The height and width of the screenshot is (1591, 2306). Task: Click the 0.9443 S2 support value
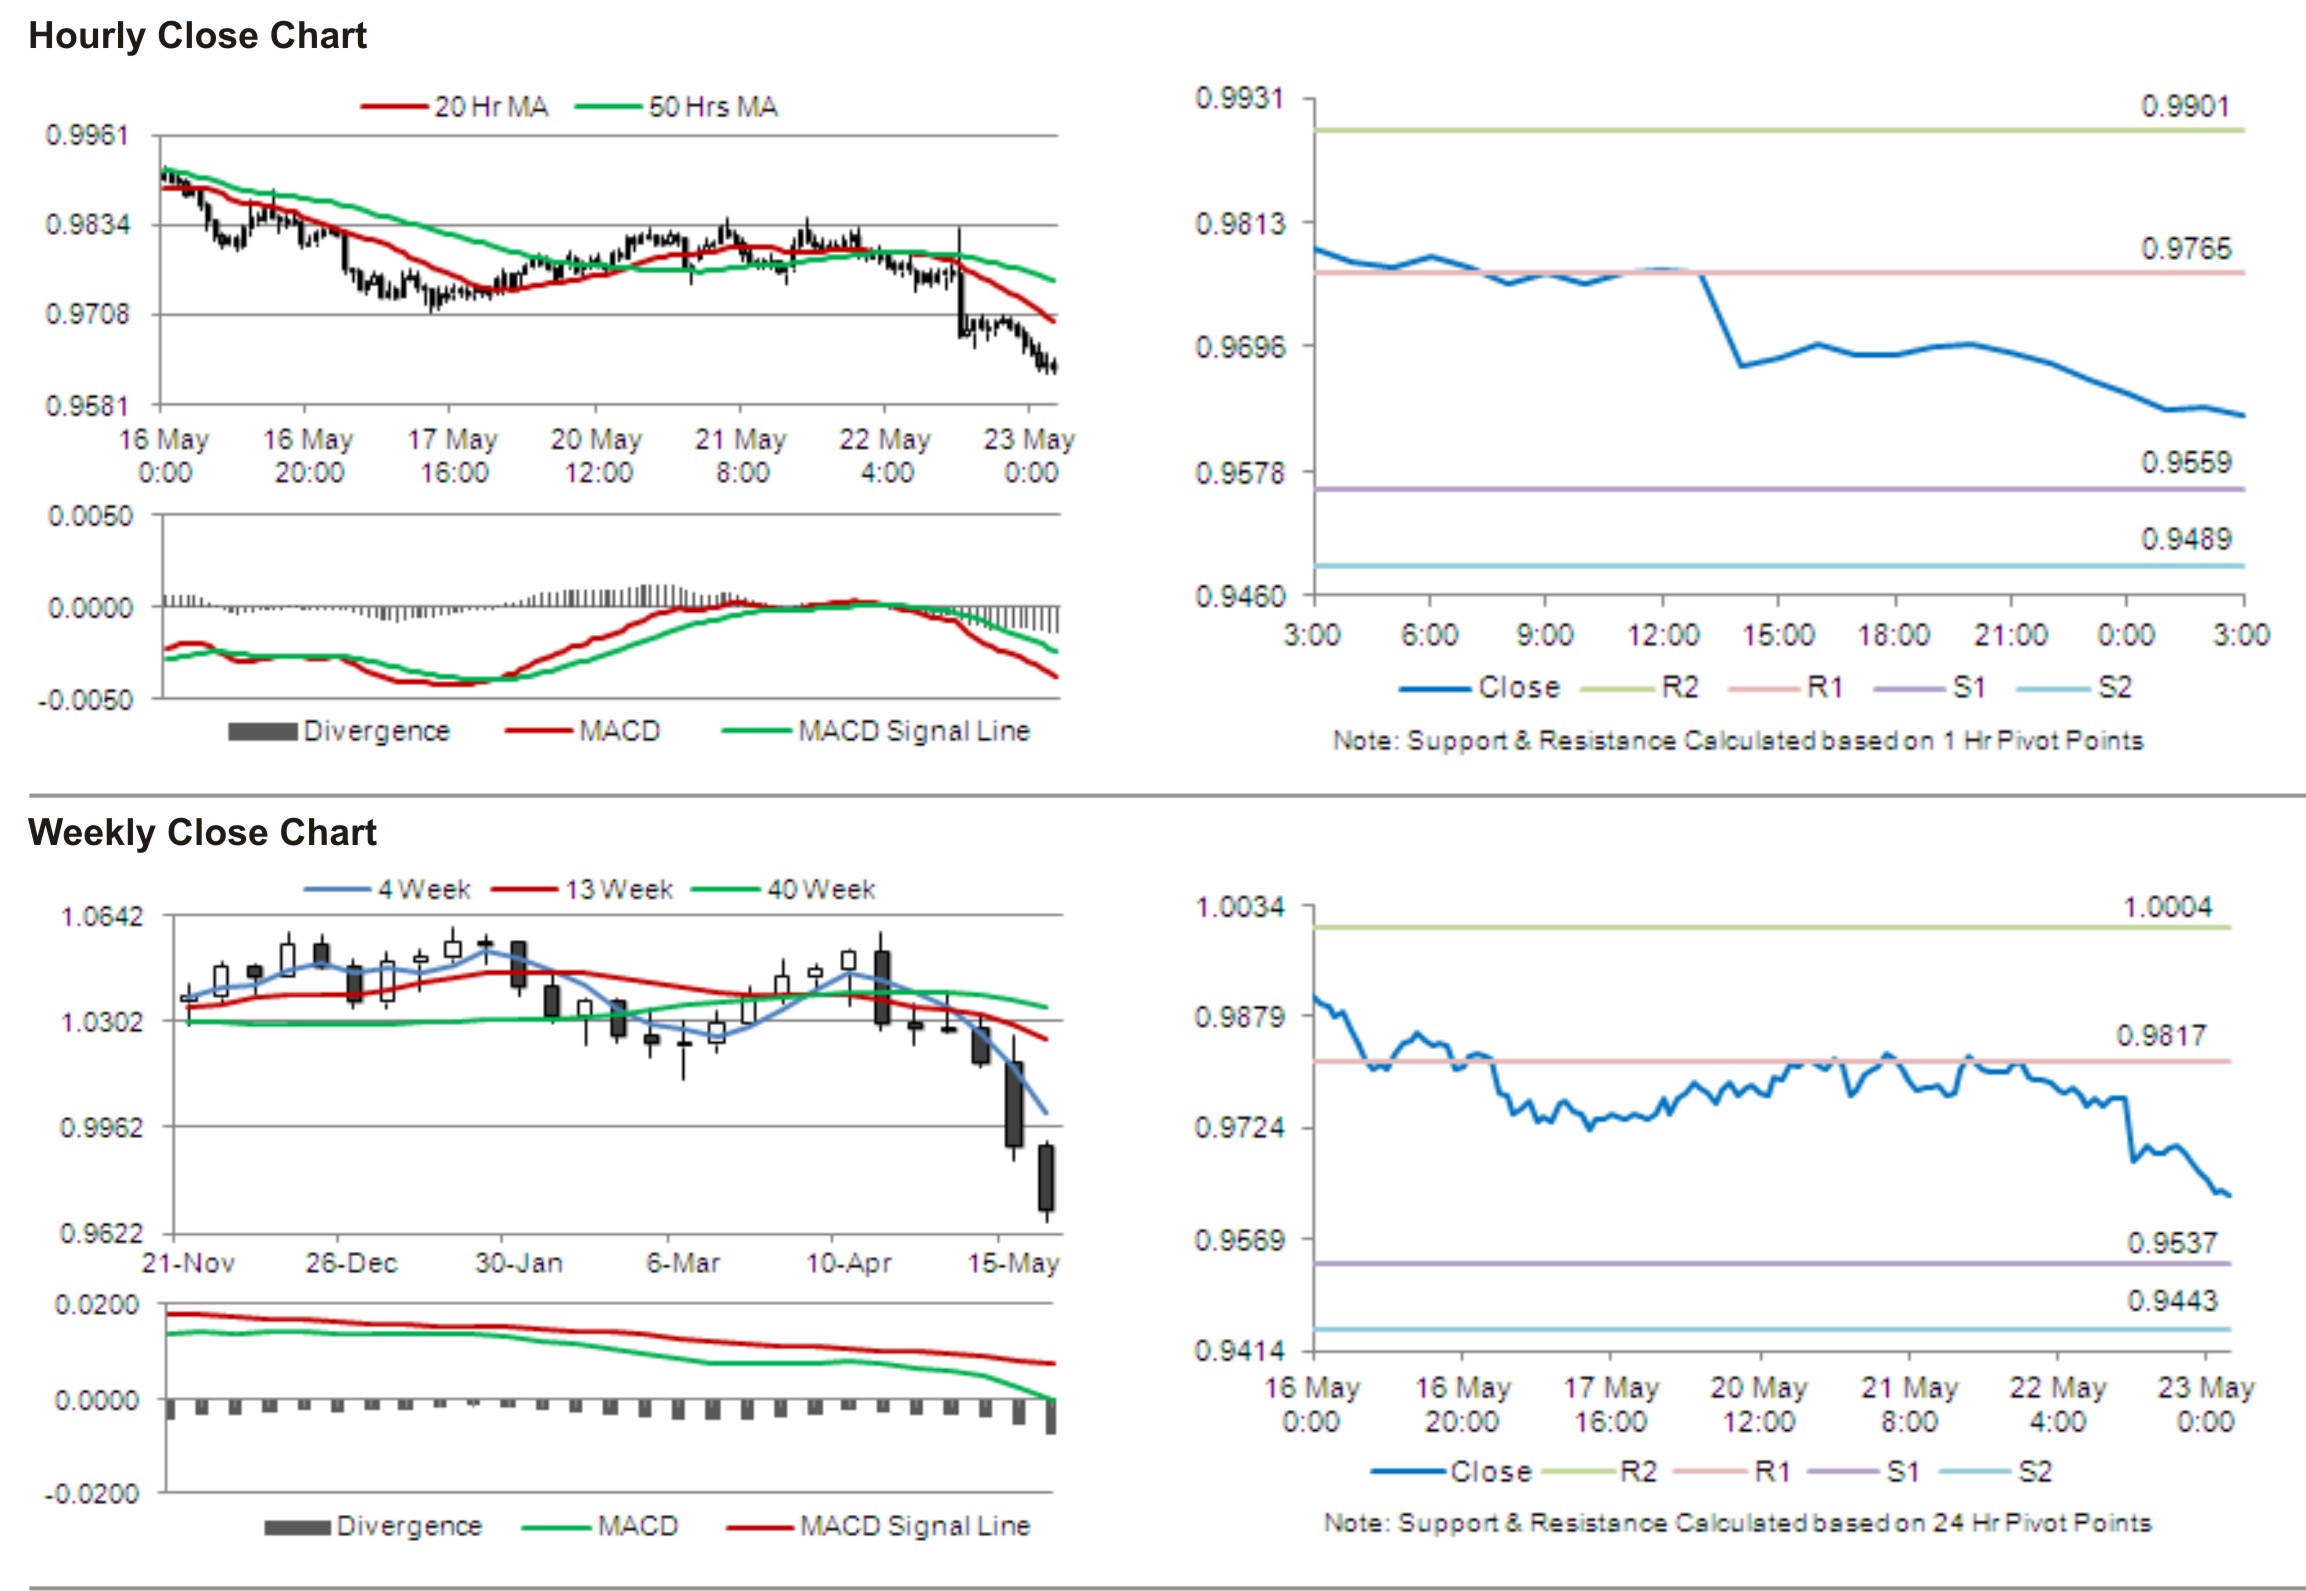click(2173, 1301)
